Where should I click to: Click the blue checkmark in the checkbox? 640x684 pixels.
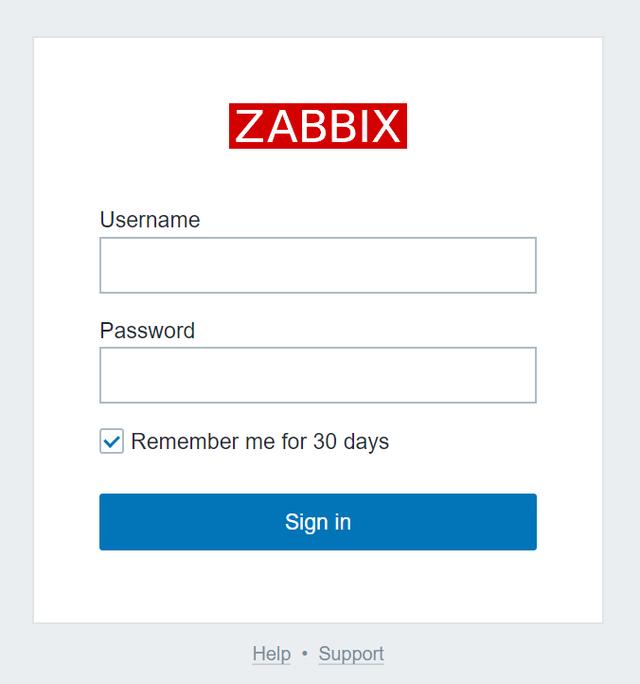(x=112, y=442)
